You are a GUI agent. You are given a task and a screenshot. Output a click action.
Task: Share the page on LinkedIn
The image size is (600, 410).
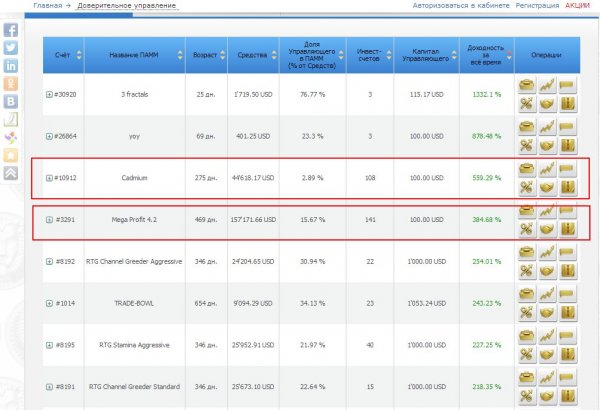[11, 66]
